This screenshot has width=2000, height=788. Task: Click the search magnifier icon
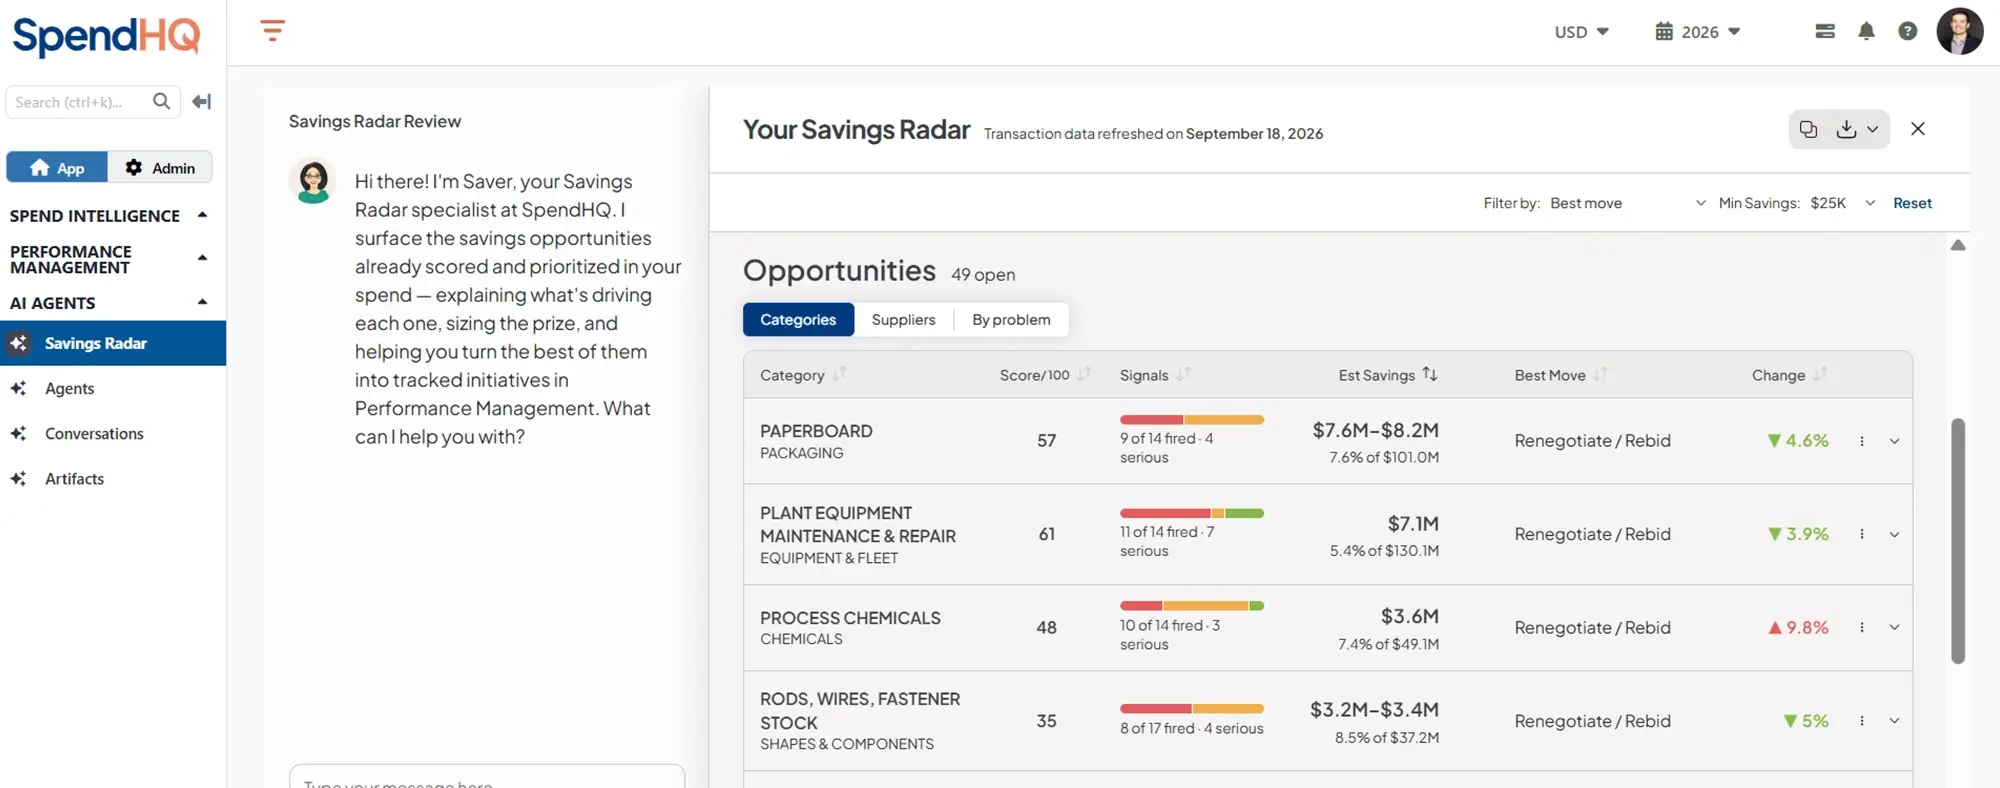pos(161,101)
